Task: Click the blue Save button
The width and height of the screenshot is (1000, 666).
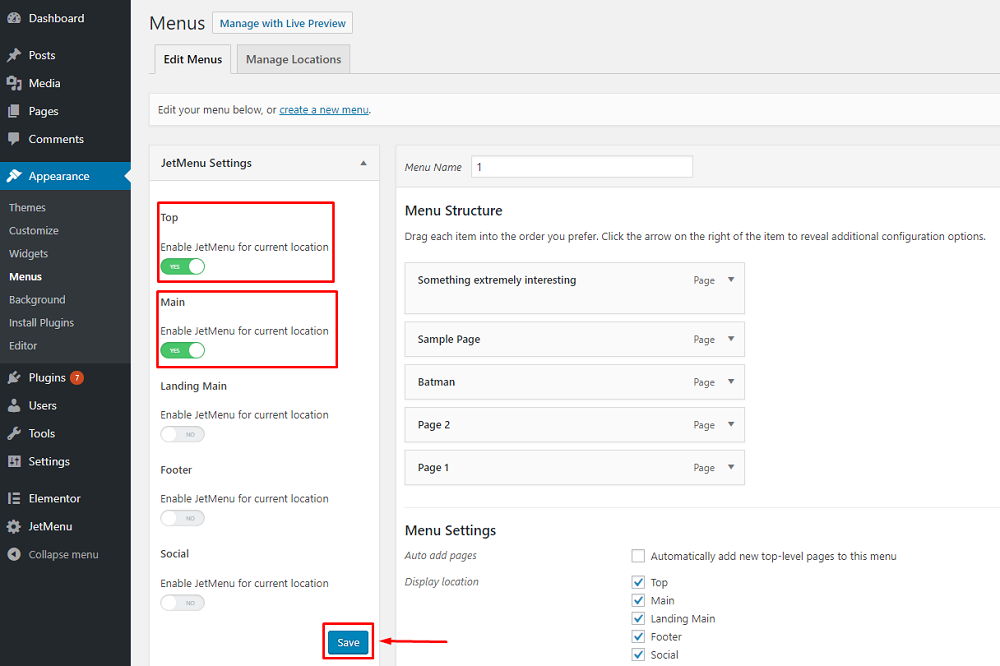Action: coord(348,642)
